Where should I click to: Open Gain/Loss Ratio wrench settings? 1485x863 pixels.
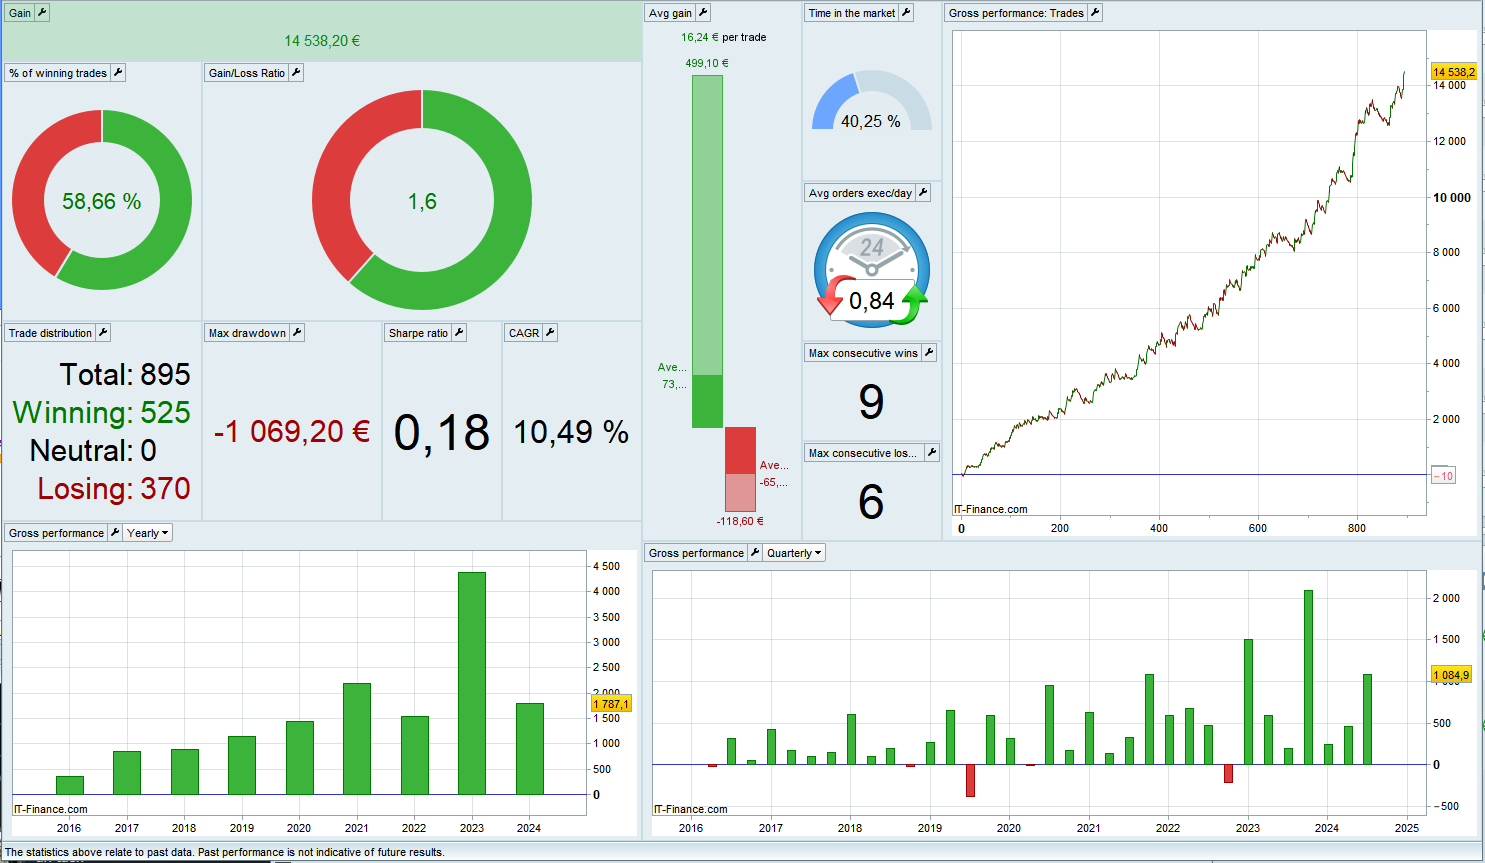[296, 73]
